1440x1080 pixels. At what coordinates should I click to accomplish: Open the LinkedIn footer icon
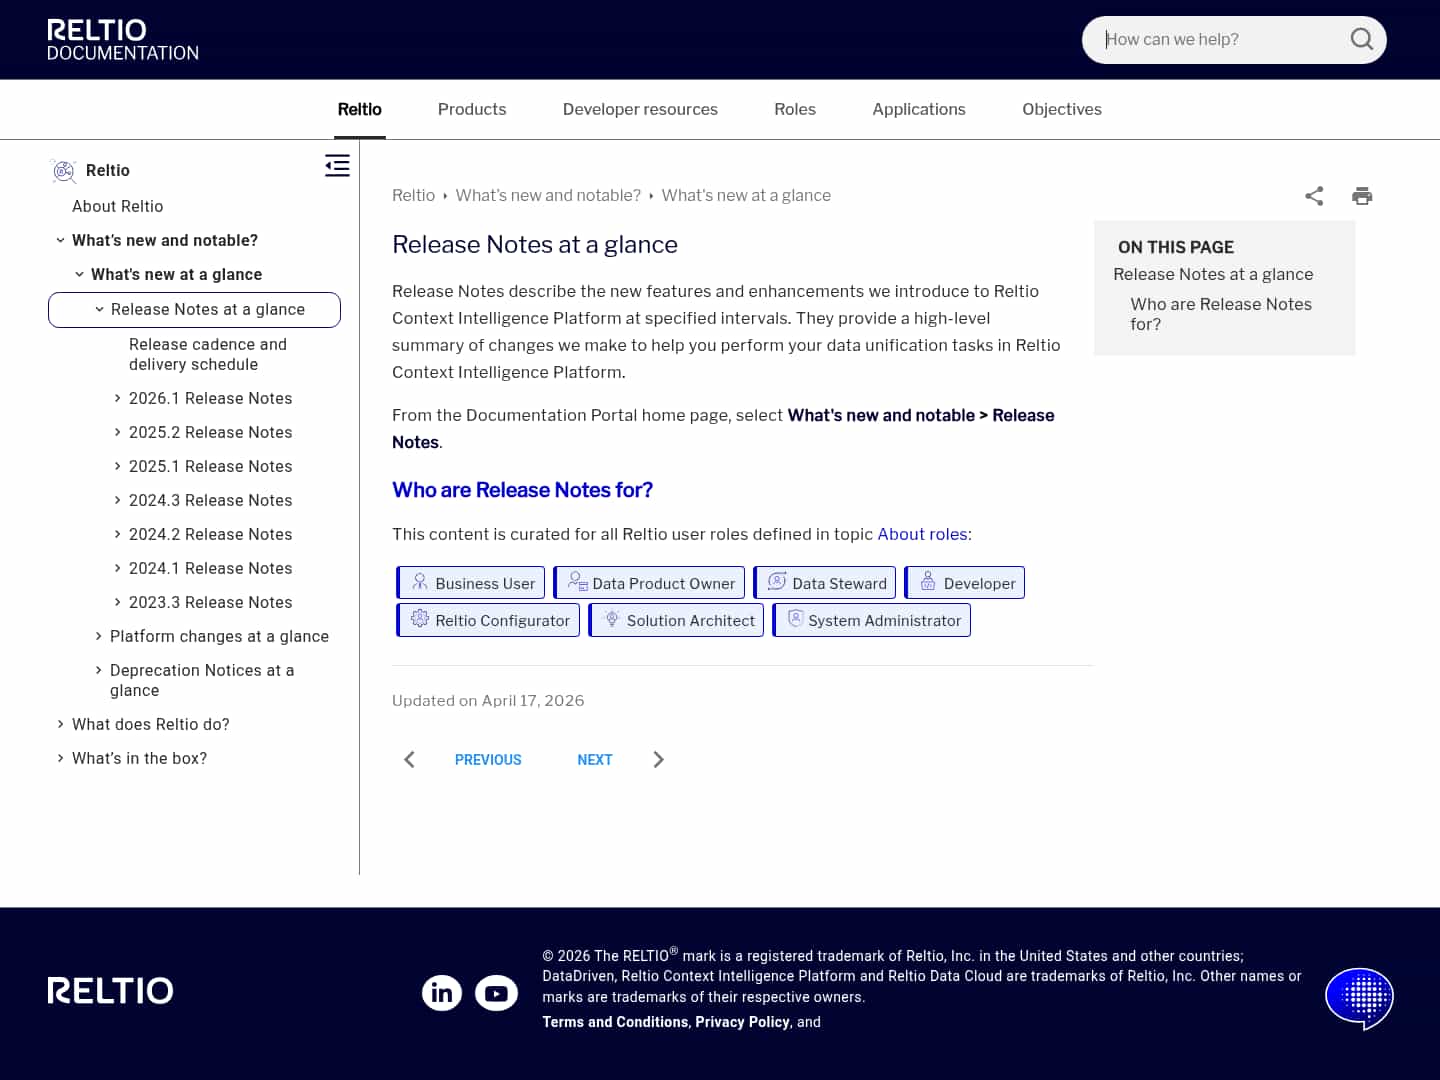pos(442,992)
